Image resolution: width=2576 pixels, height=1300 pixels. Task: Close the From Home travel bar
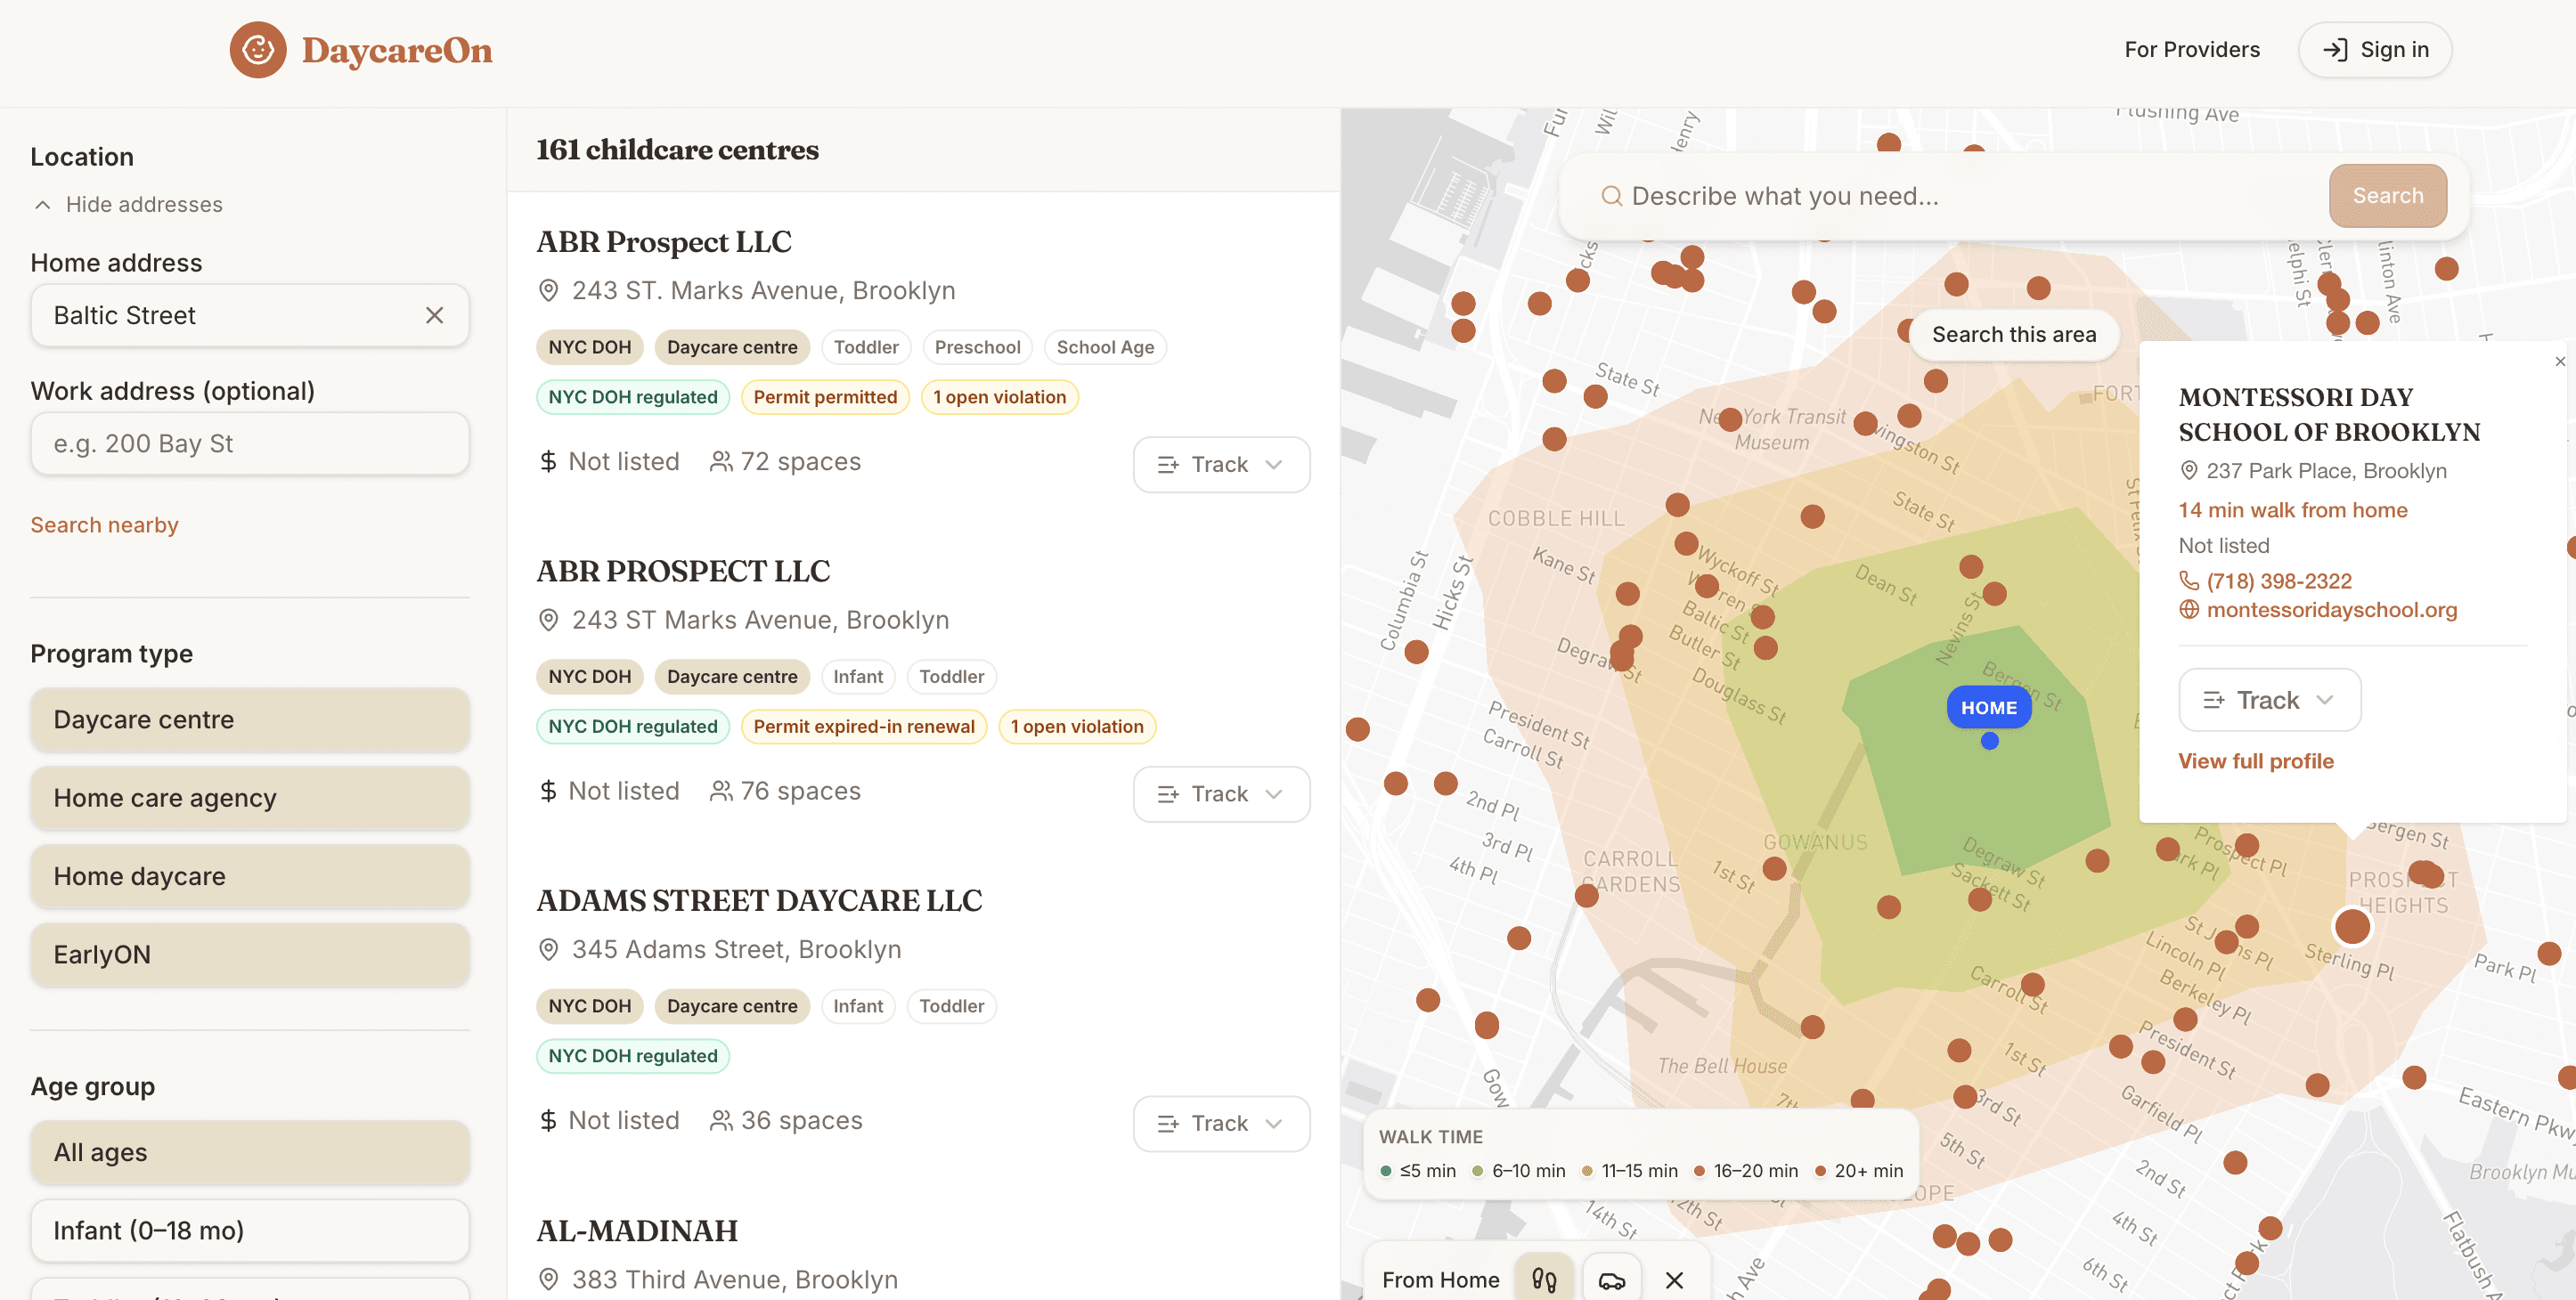[x=1674, y=1279]
